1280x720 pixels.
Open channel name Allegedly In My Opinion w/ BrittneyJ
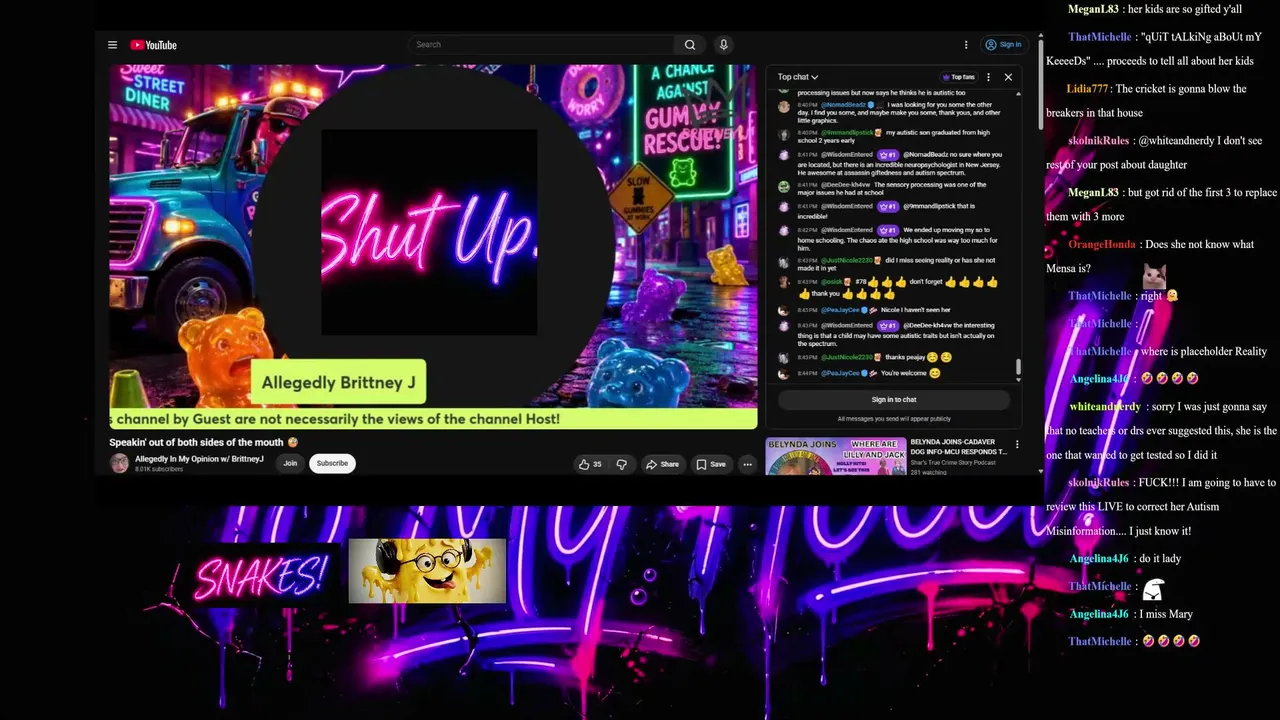pyautogui.click(x=199, y=459)
